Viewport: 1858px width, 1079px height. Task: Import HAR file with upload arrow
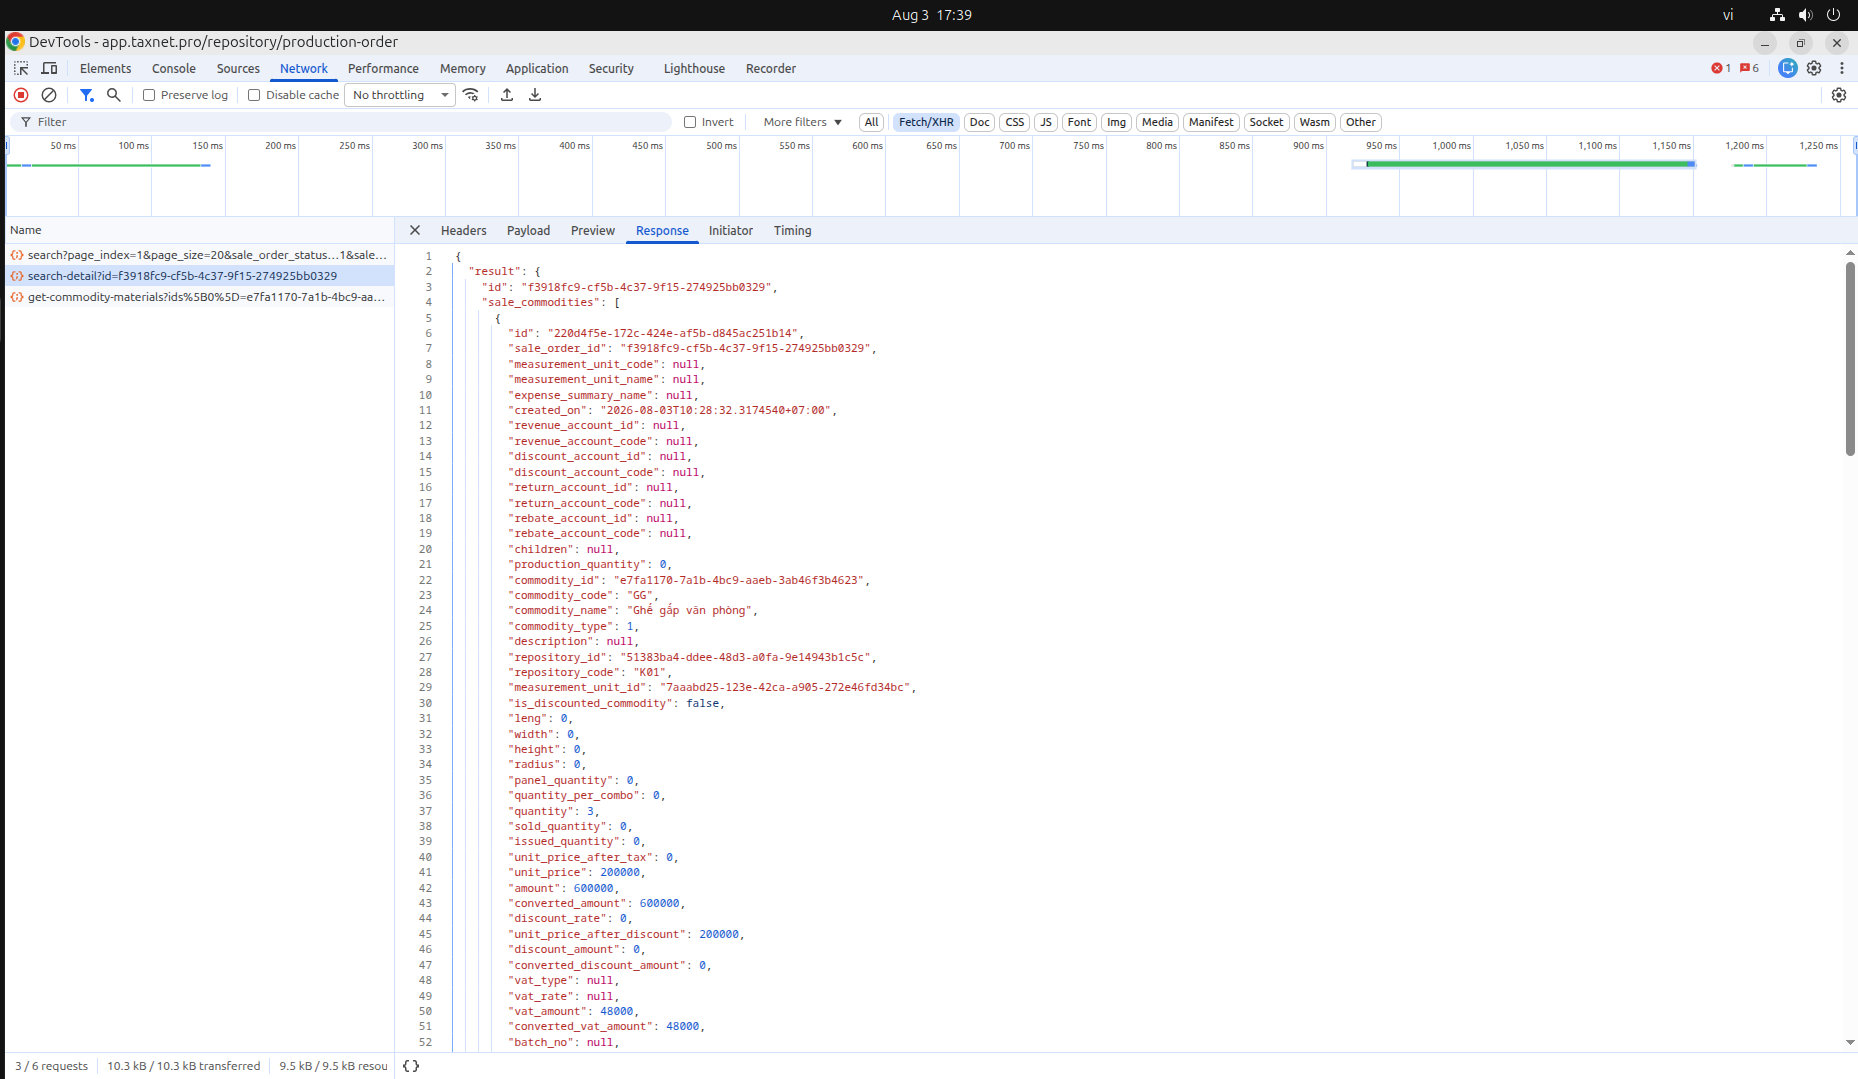tap(507, 95)
